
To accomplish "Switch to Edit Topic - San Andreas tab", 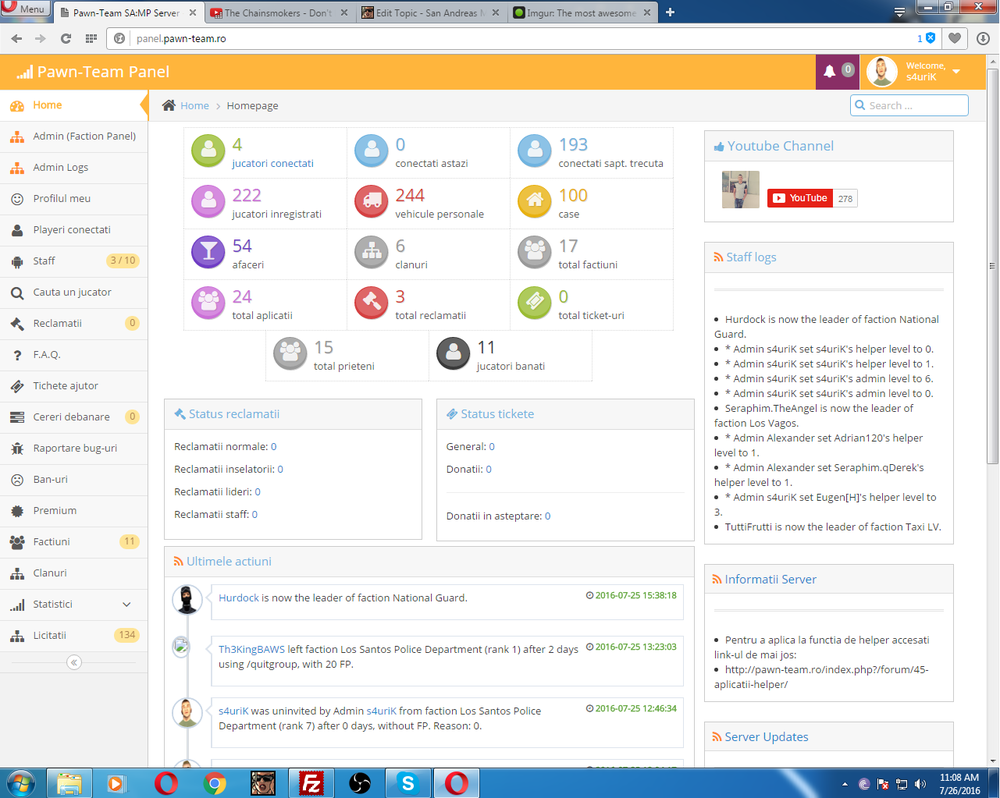I will tap(430, 12).
